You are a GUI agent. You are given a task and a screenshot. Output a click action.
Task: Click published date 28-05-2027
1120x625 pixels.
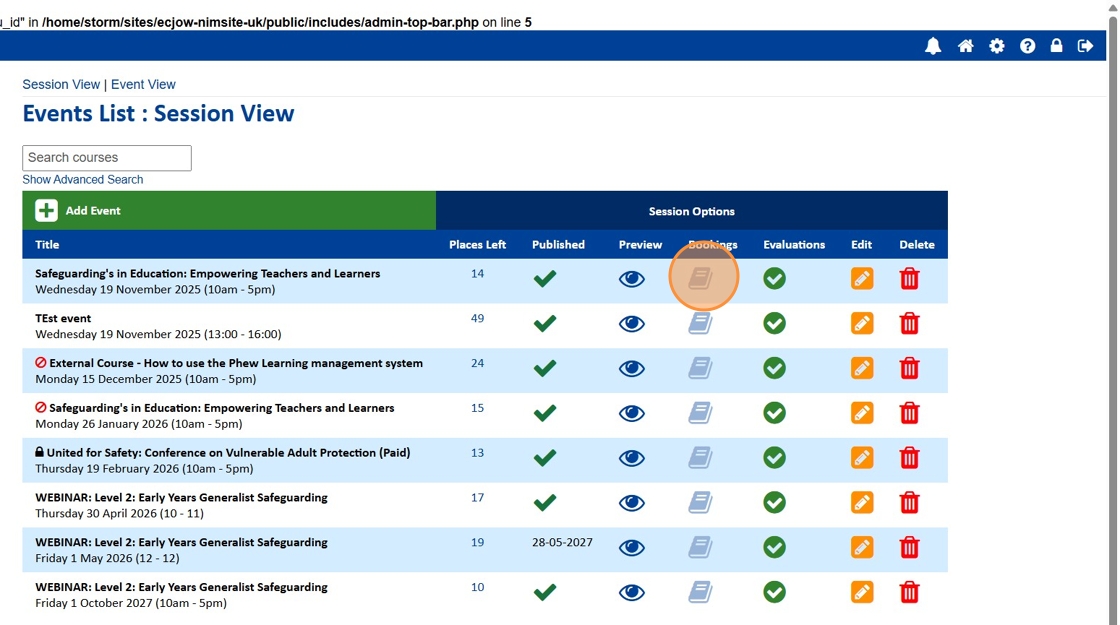[x=562, y=542]
